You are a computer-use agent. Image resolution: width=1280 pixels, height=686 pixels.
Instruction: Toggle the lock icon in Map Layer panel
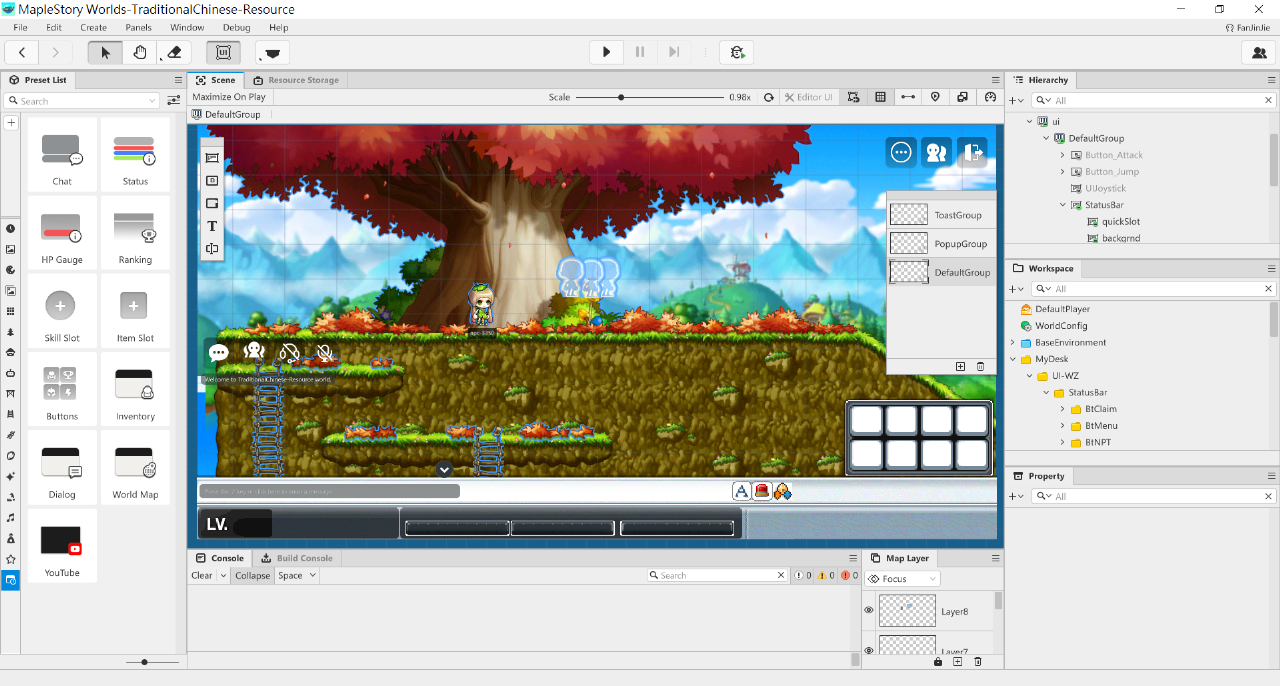[x=937, y=661]
